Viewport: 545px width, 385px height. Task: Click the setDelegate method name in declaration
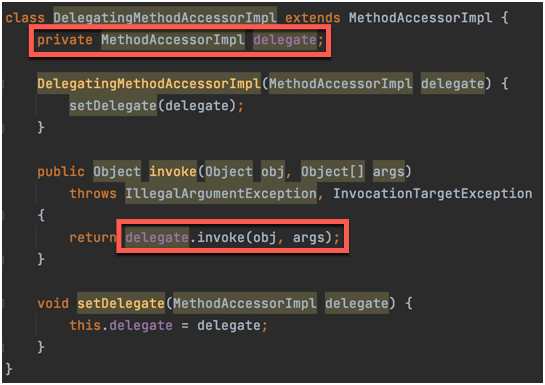121,303
